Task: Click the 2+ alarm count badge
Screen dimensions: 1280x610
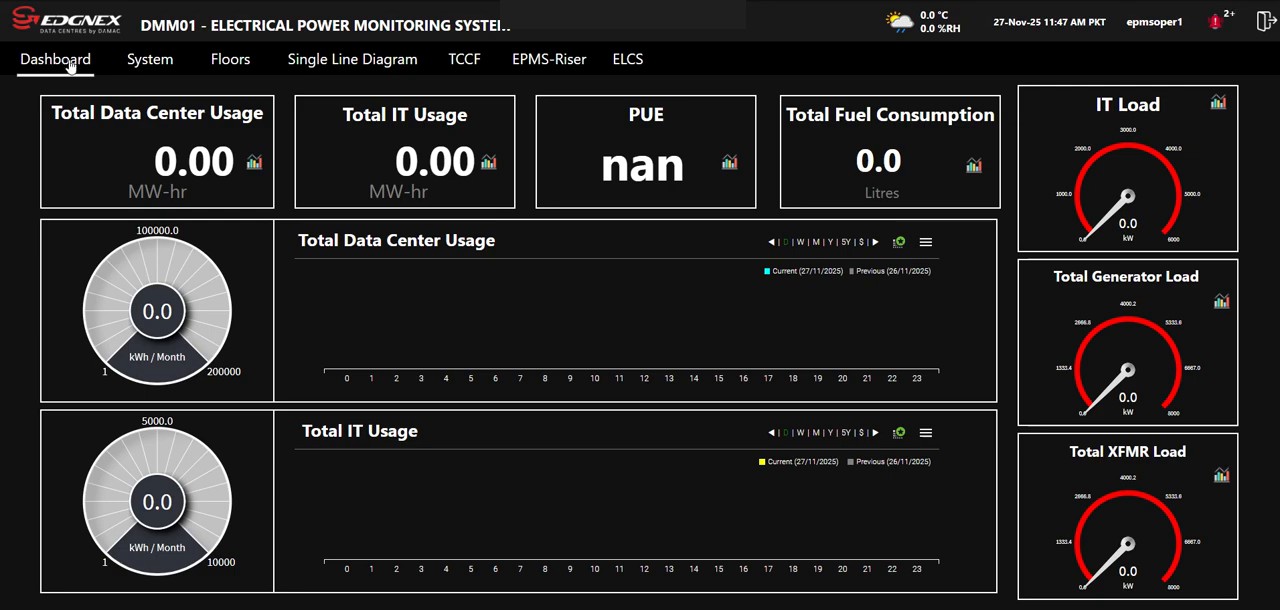Action: coord(1229,14)
